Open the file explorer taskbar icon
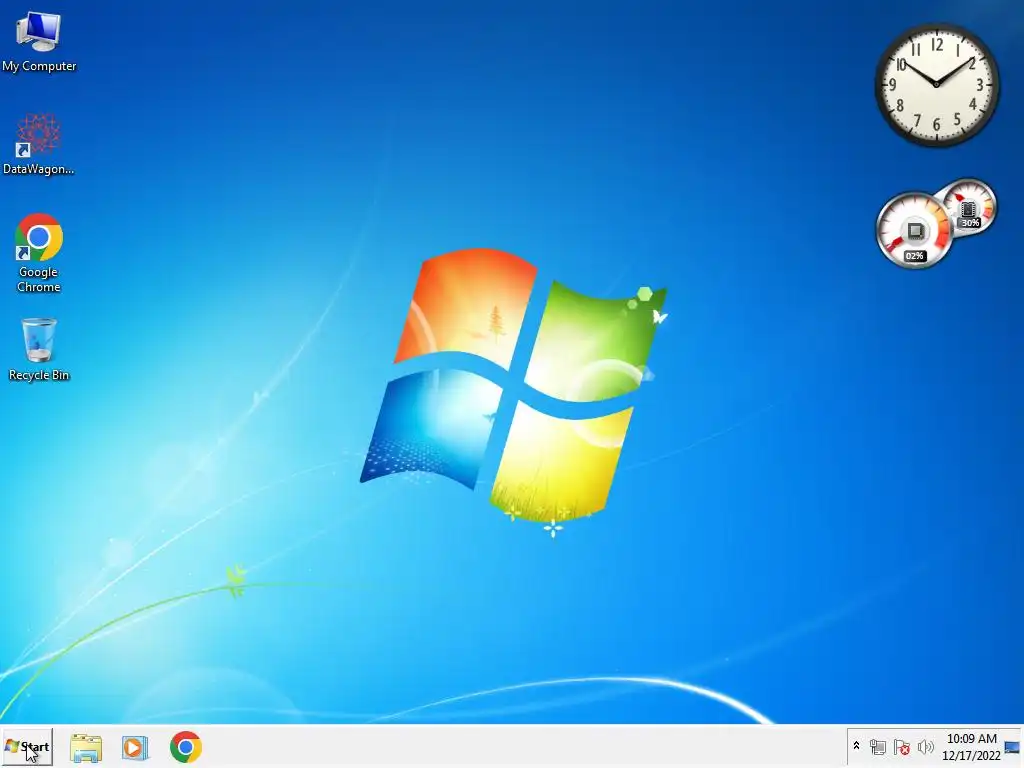1024x768 pixels. click(86, 748)
